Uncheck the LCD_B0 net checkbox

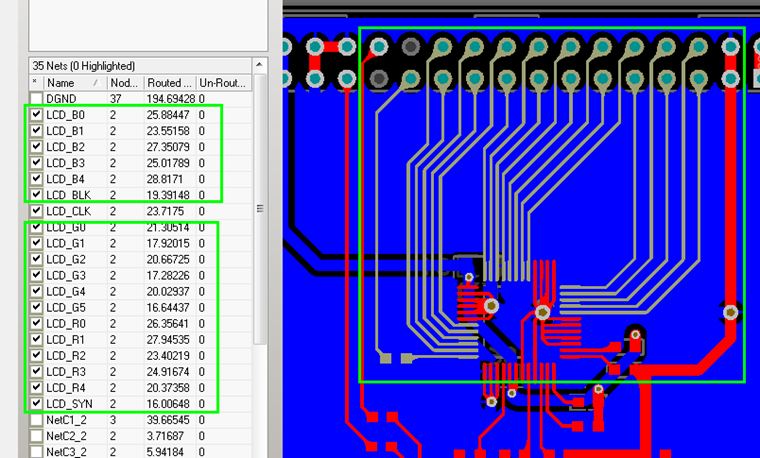[37, 115]
